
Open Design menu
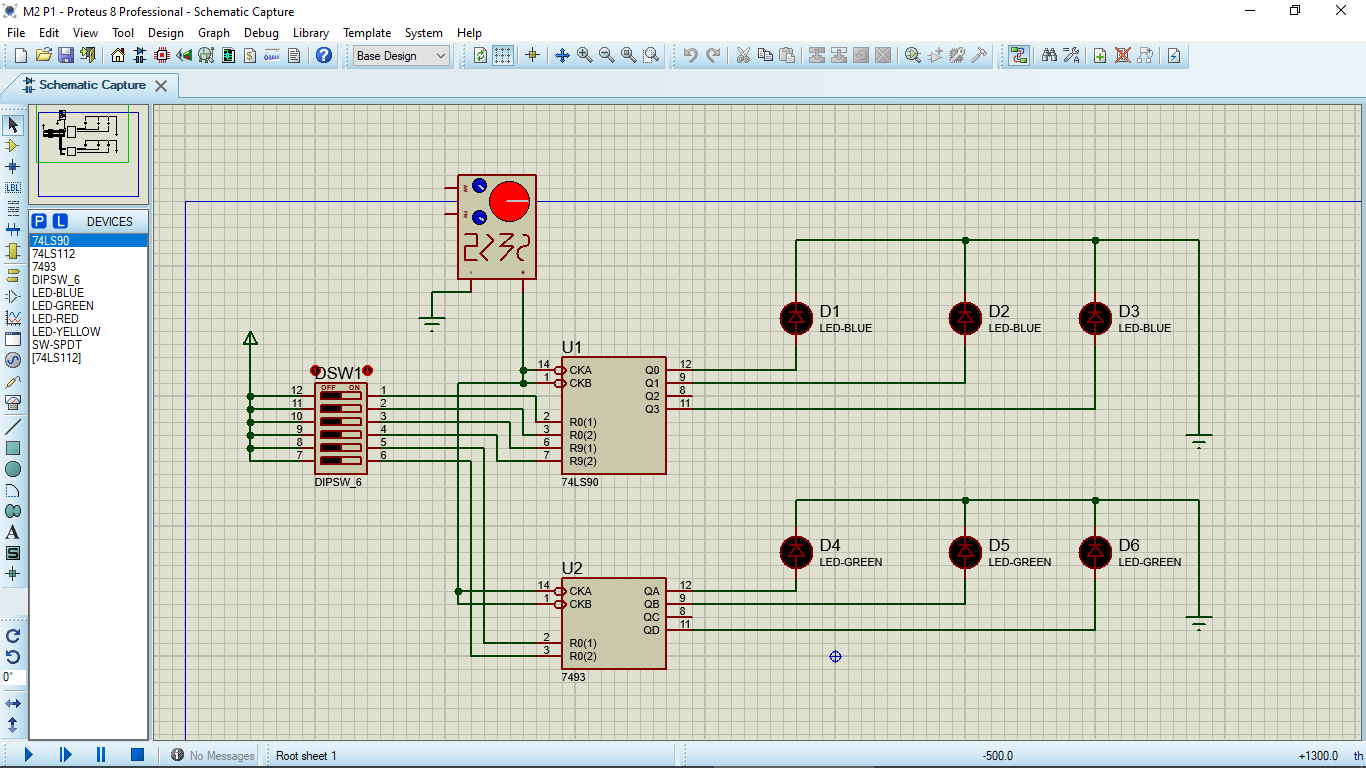pos(166,33)
